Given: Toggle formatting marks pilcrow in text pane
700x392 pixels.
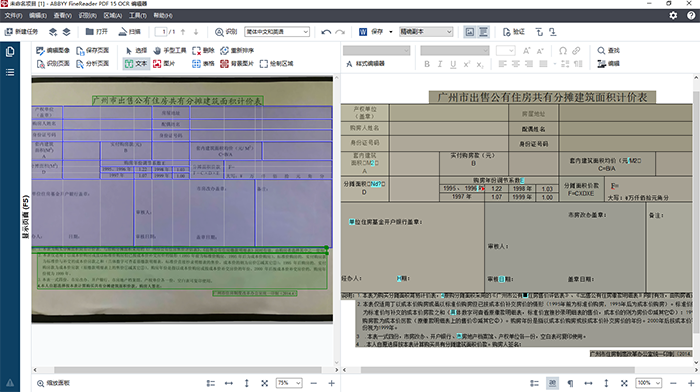Looking at the screenshot, I should point(570,383).
